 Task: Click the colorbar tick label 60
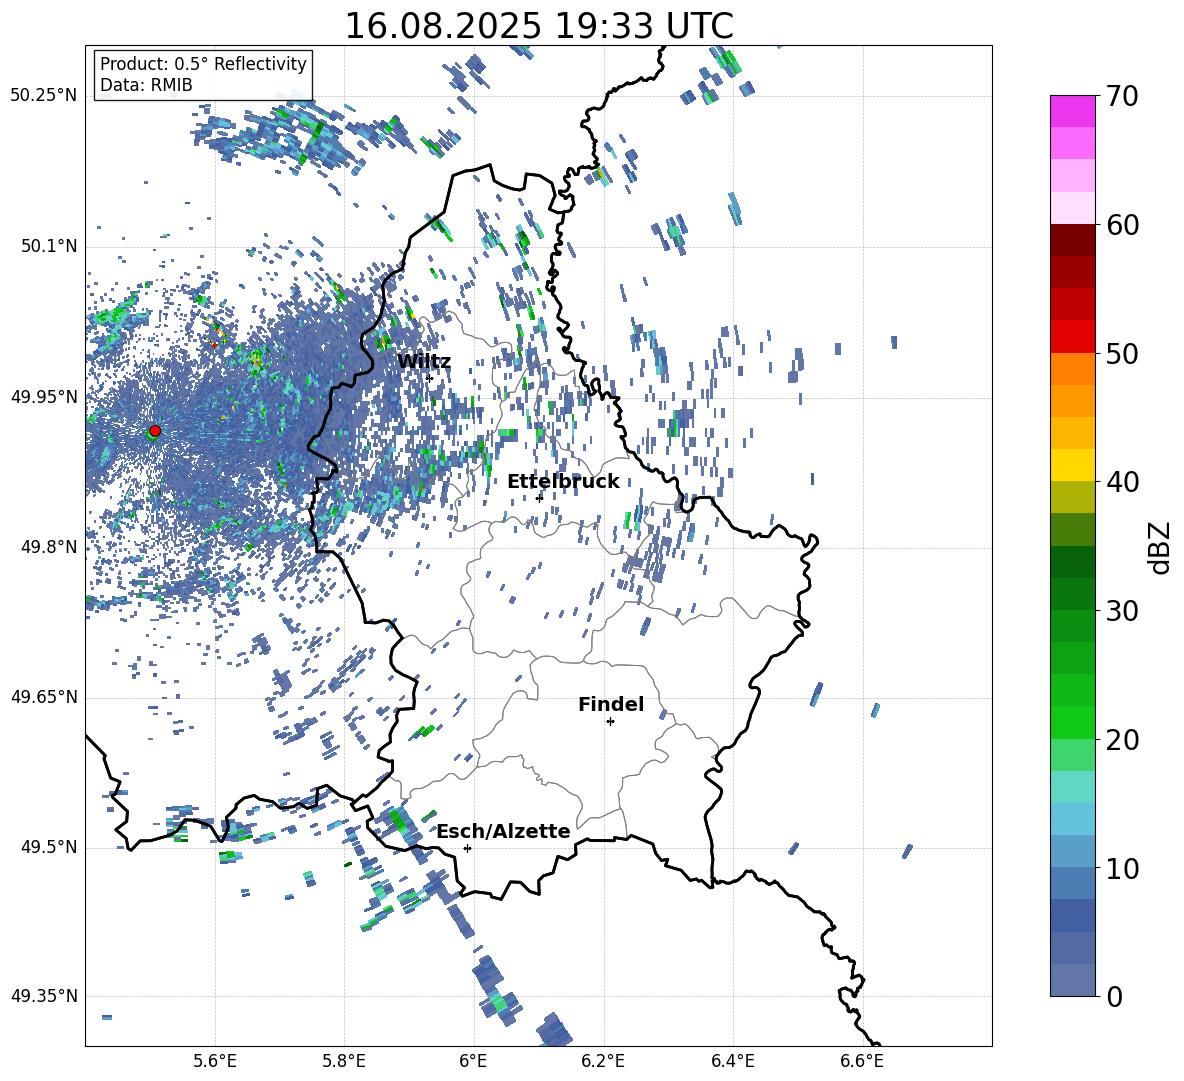pos(1122,225)
